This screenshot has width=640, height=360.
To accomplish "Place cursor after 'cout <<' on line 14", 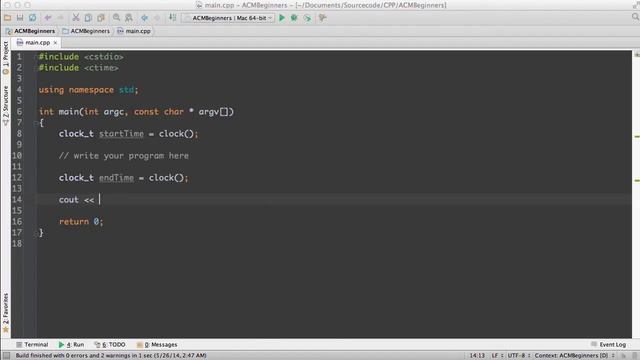I will 100,200.
